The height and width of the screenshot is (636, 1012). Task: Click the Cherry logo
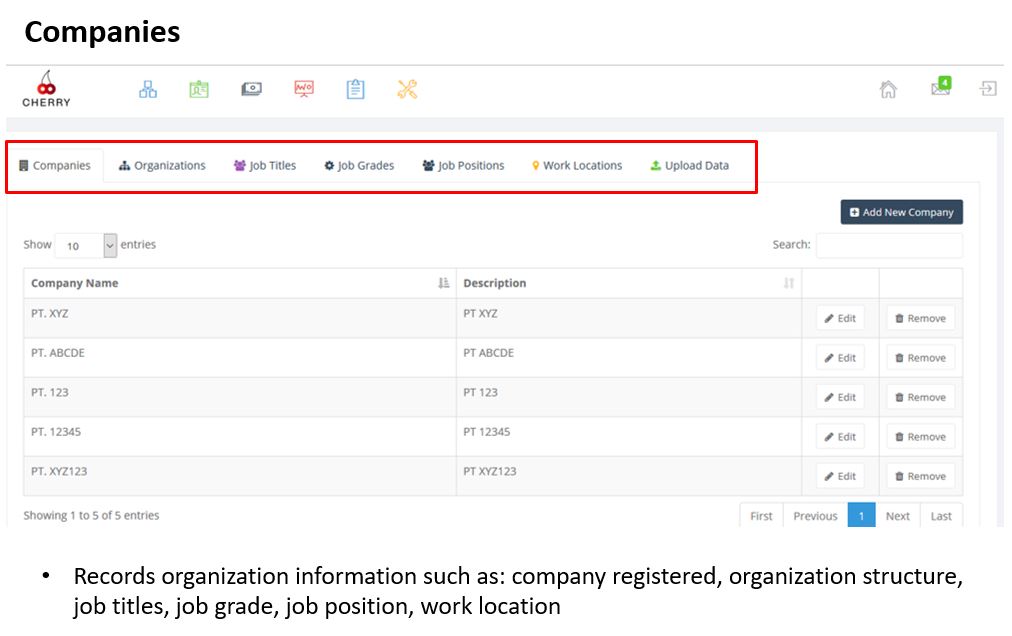(x=46, y=89)
